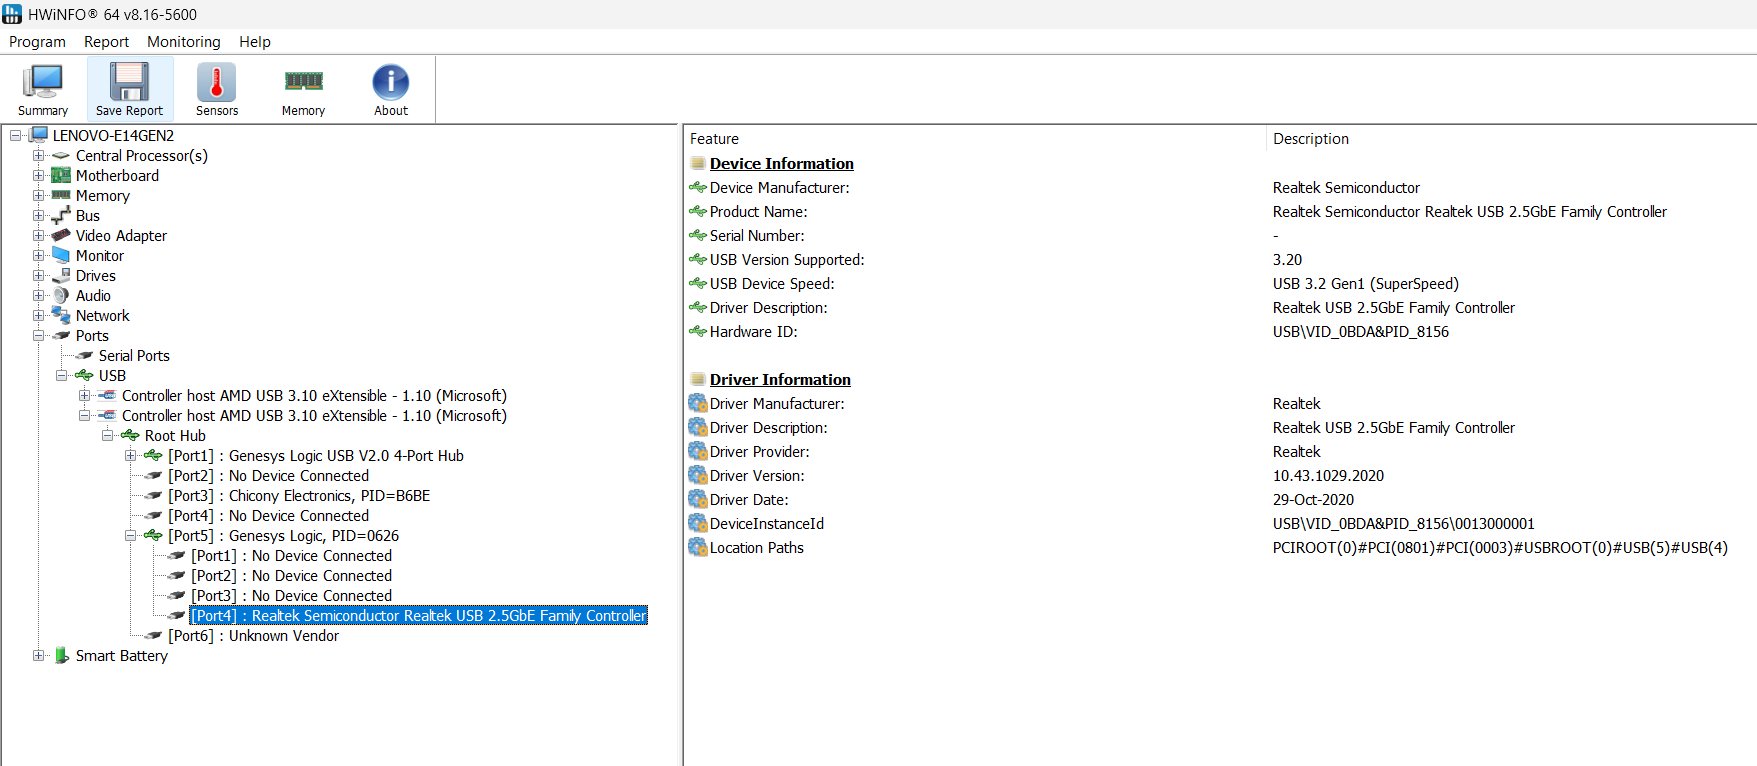Select the Realtek USB 2.5GbE controller tree row

click(419, 616)
